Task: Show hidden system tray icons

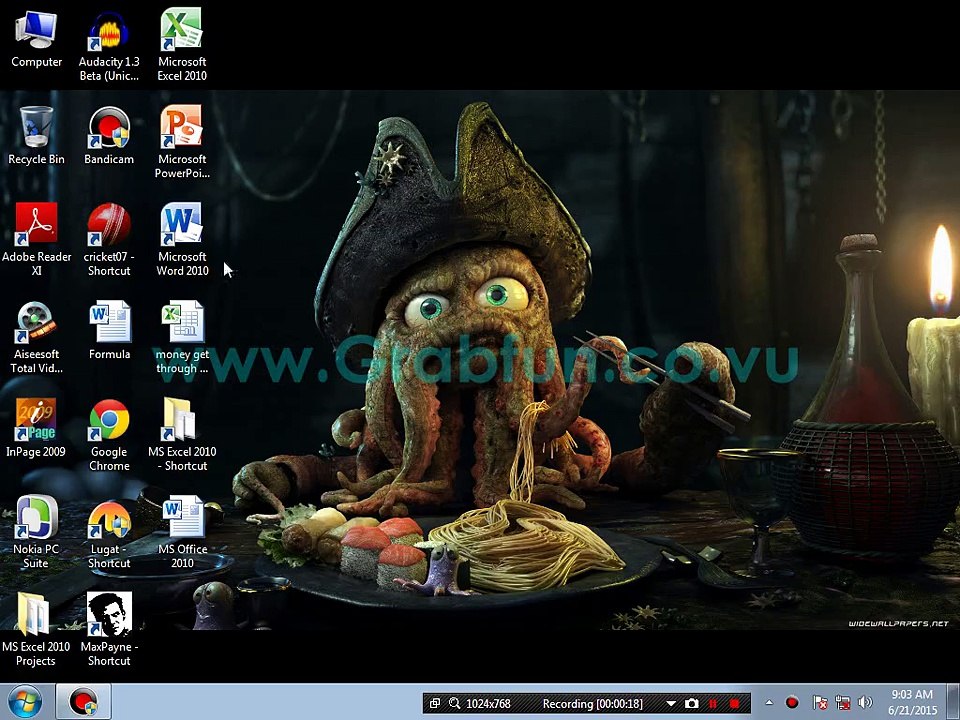Action: [x=768, y=702]
